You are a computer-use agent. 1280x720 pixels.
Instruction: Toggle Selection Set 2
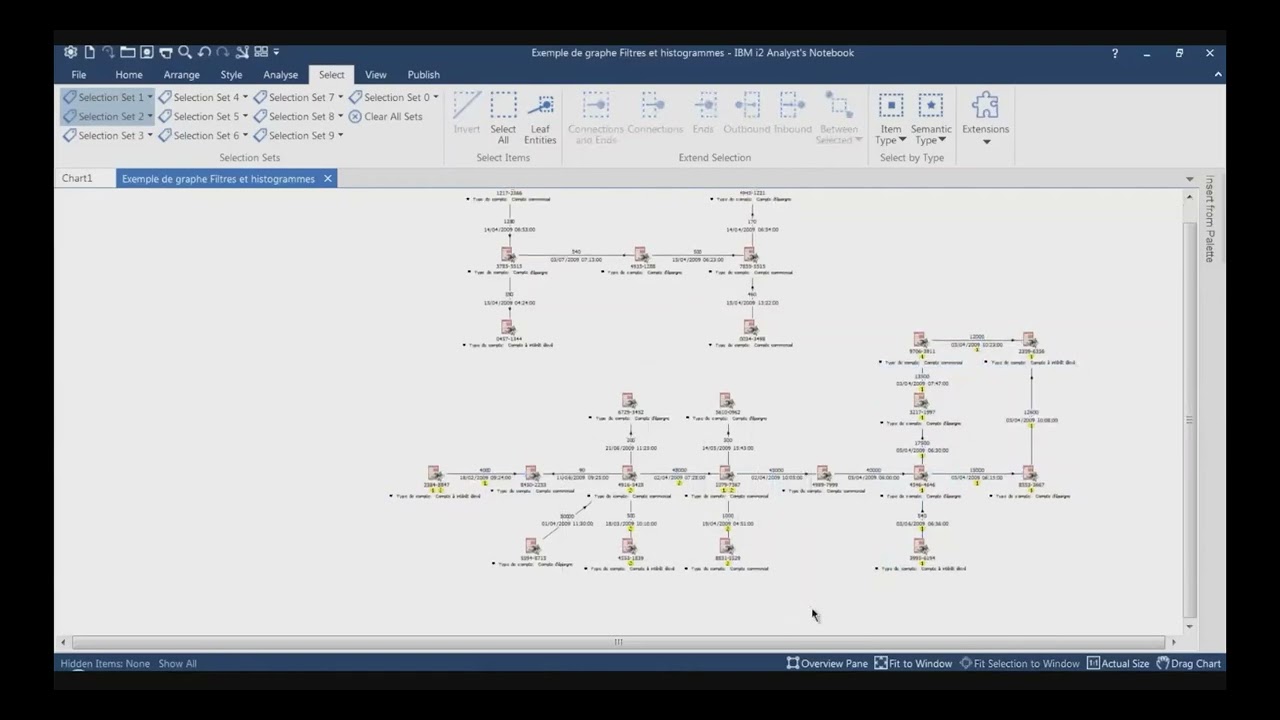[103, 116]
